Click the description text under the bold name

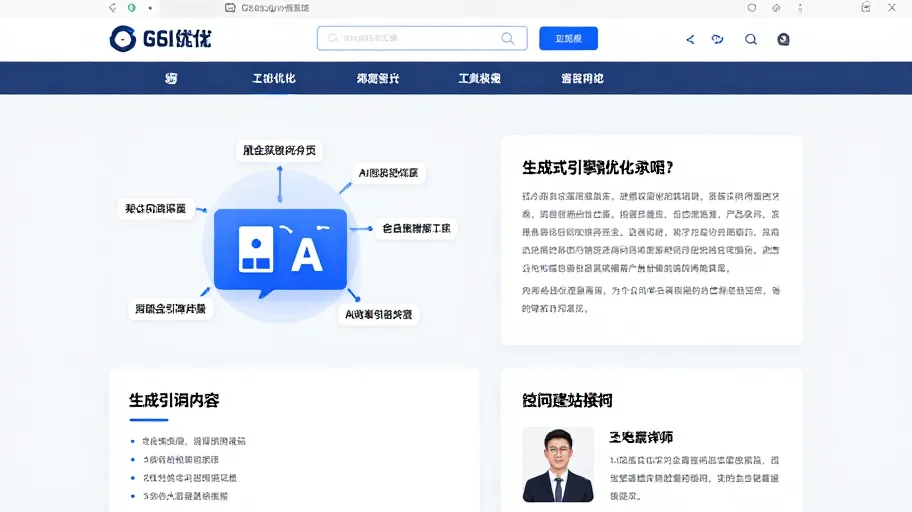coord(694,478)
